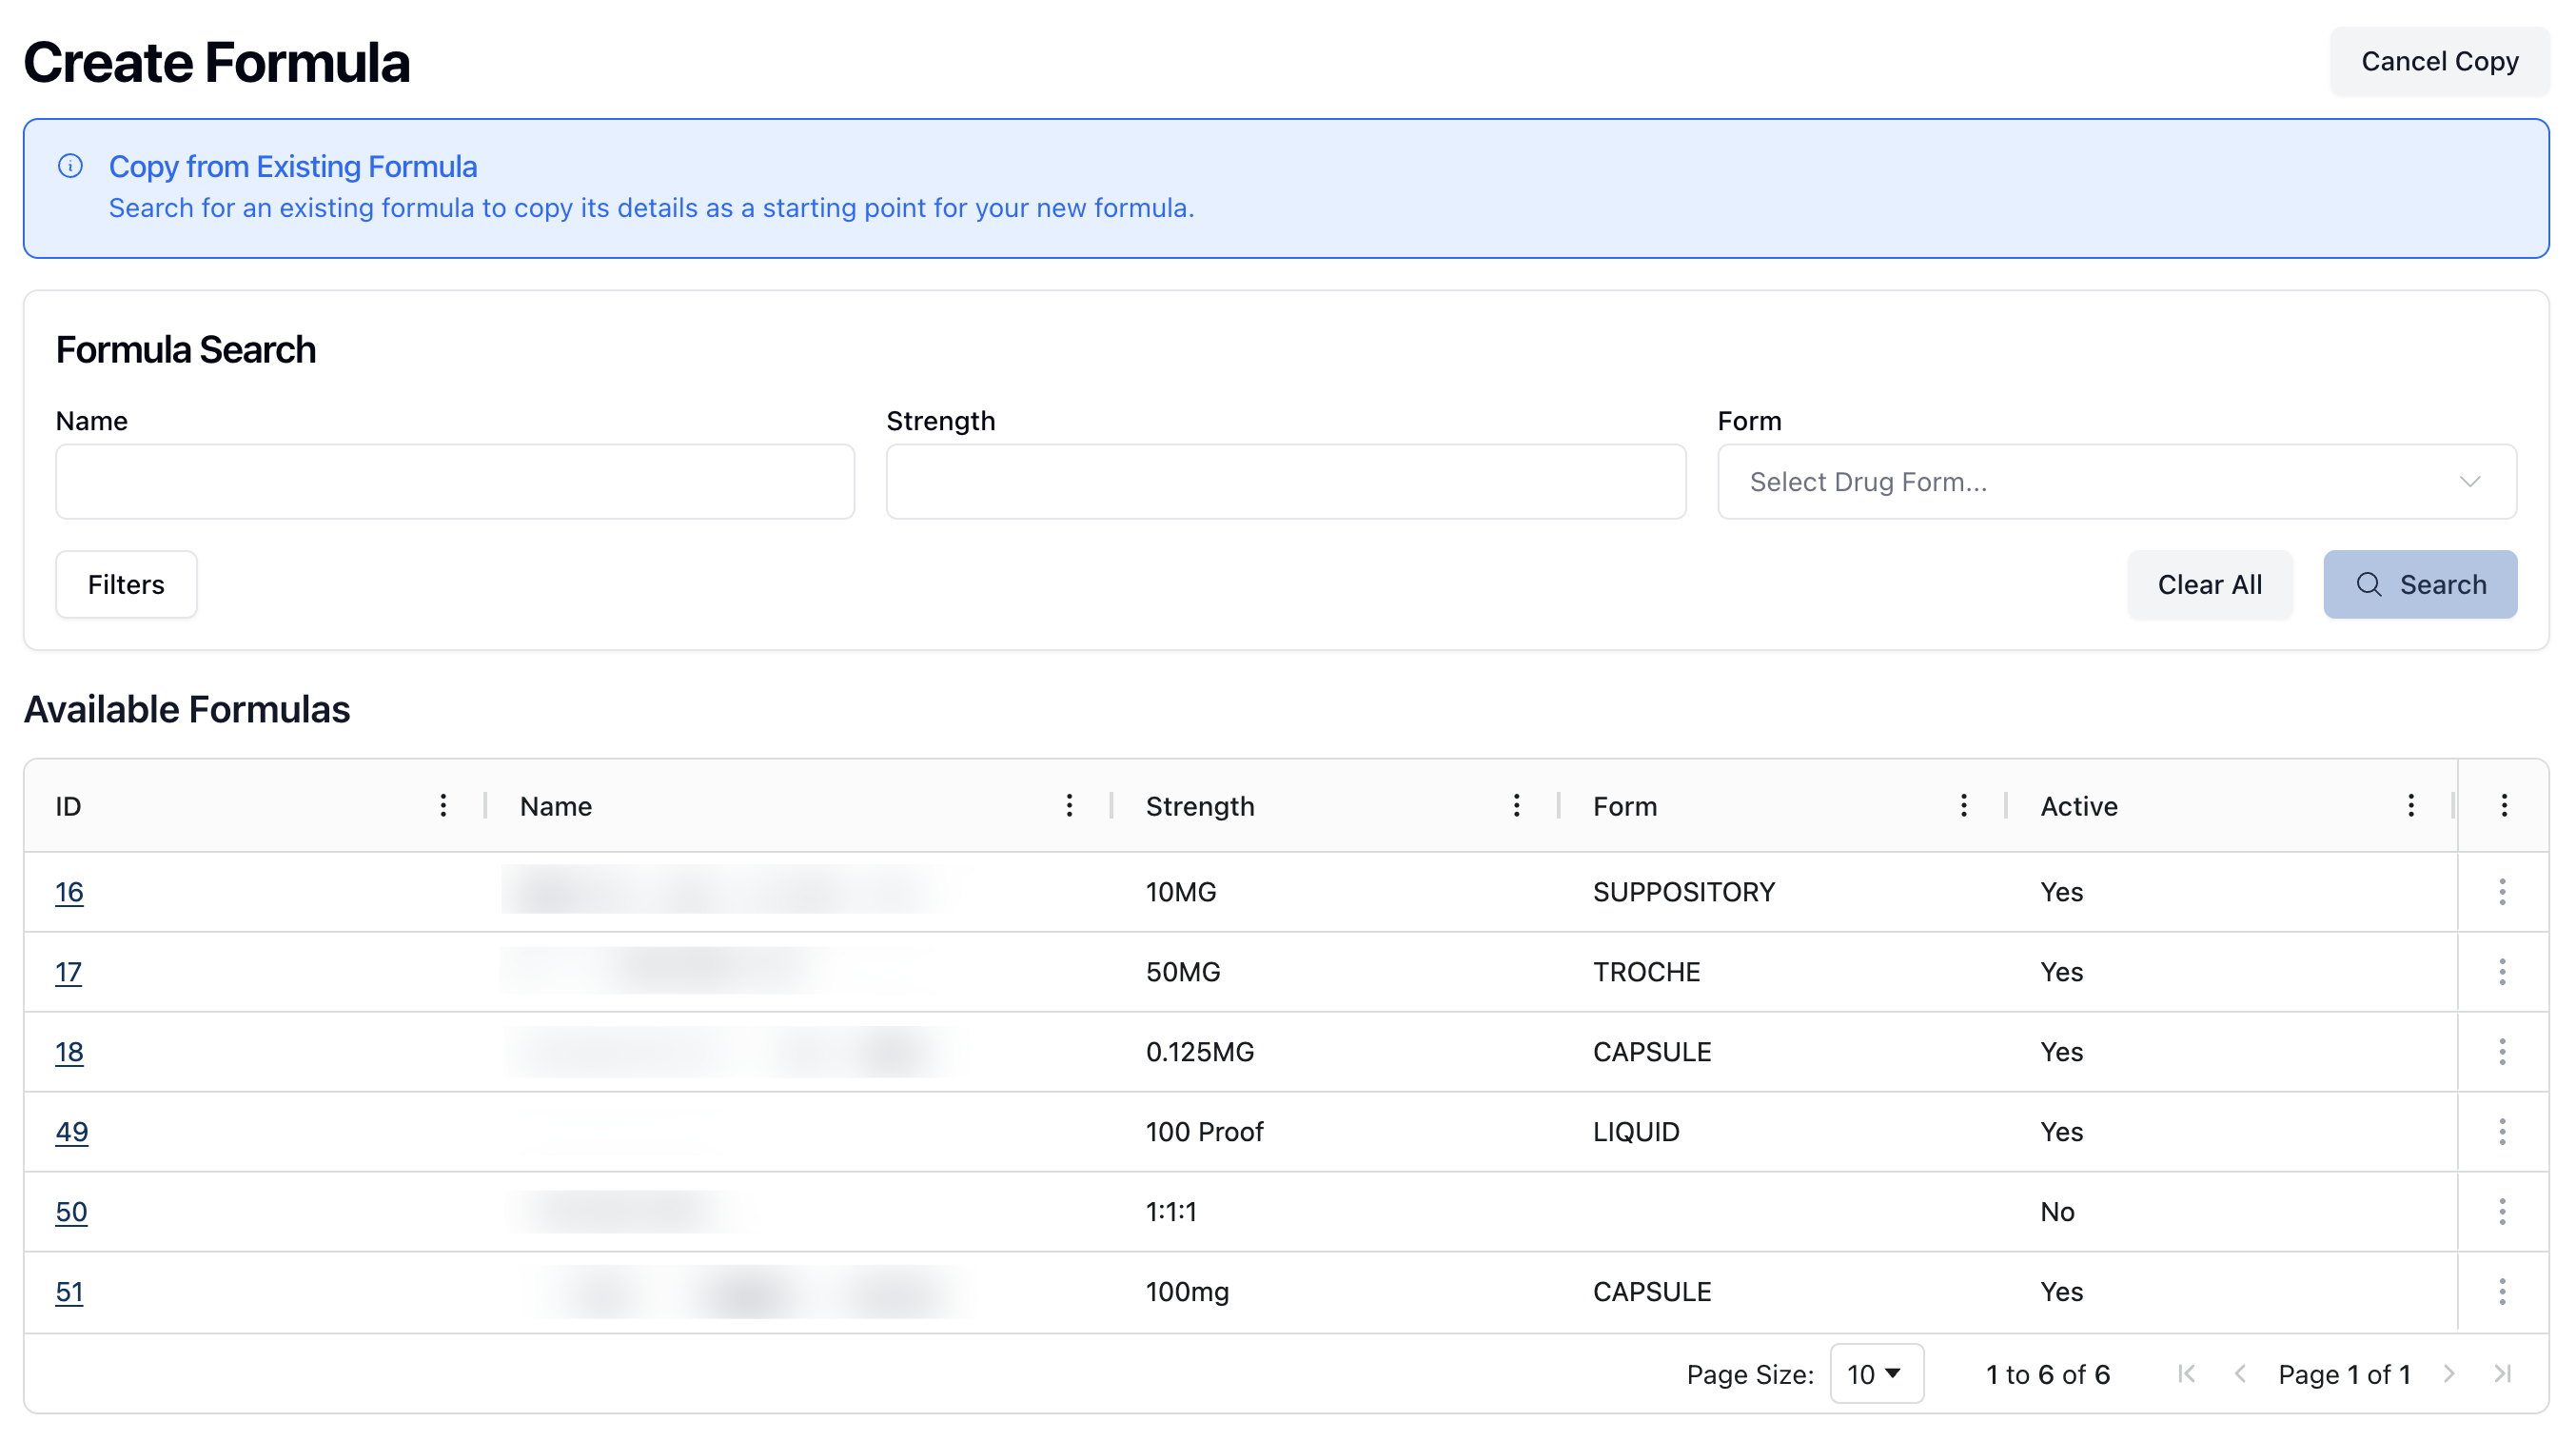Click the Search button
Image resolution: width=2576 pixels, height=1441 pixels.
(x=2419, y=584)
